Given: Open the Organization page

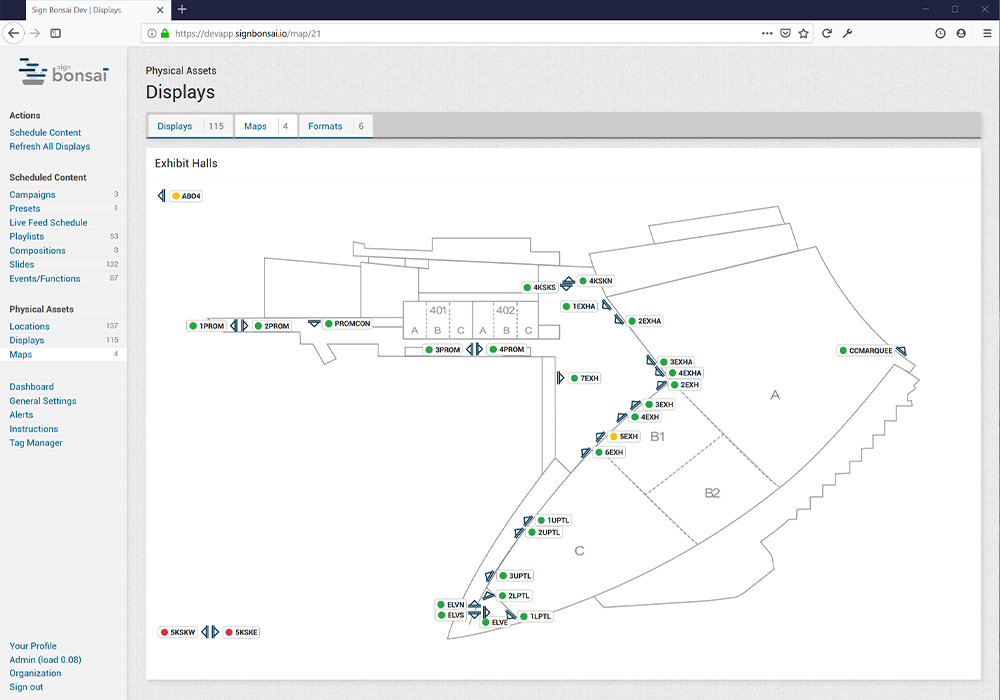Looking at the screenshot, I should pos(35,674).
